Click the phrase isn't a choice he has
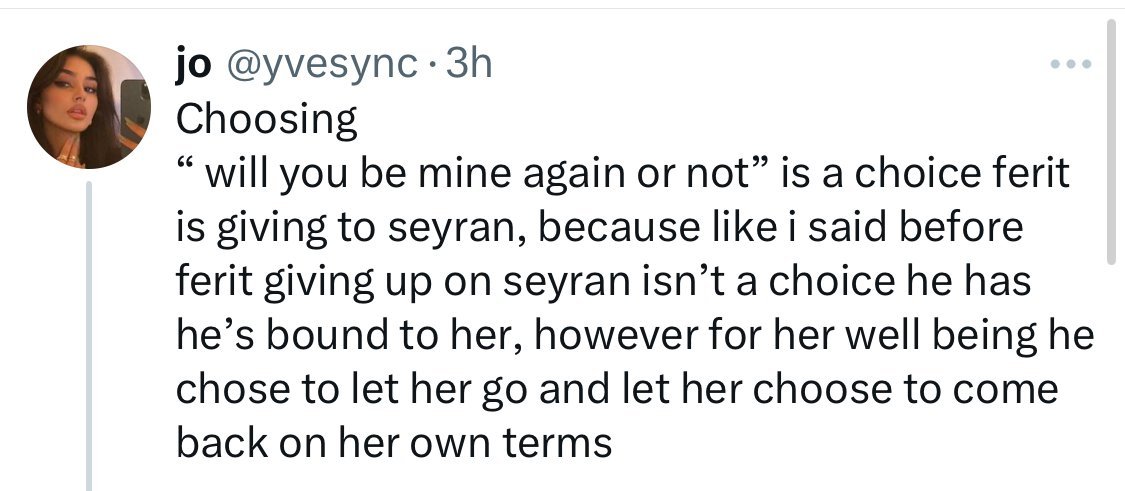Screen dimensions: 1125x491 pos(841,282)
